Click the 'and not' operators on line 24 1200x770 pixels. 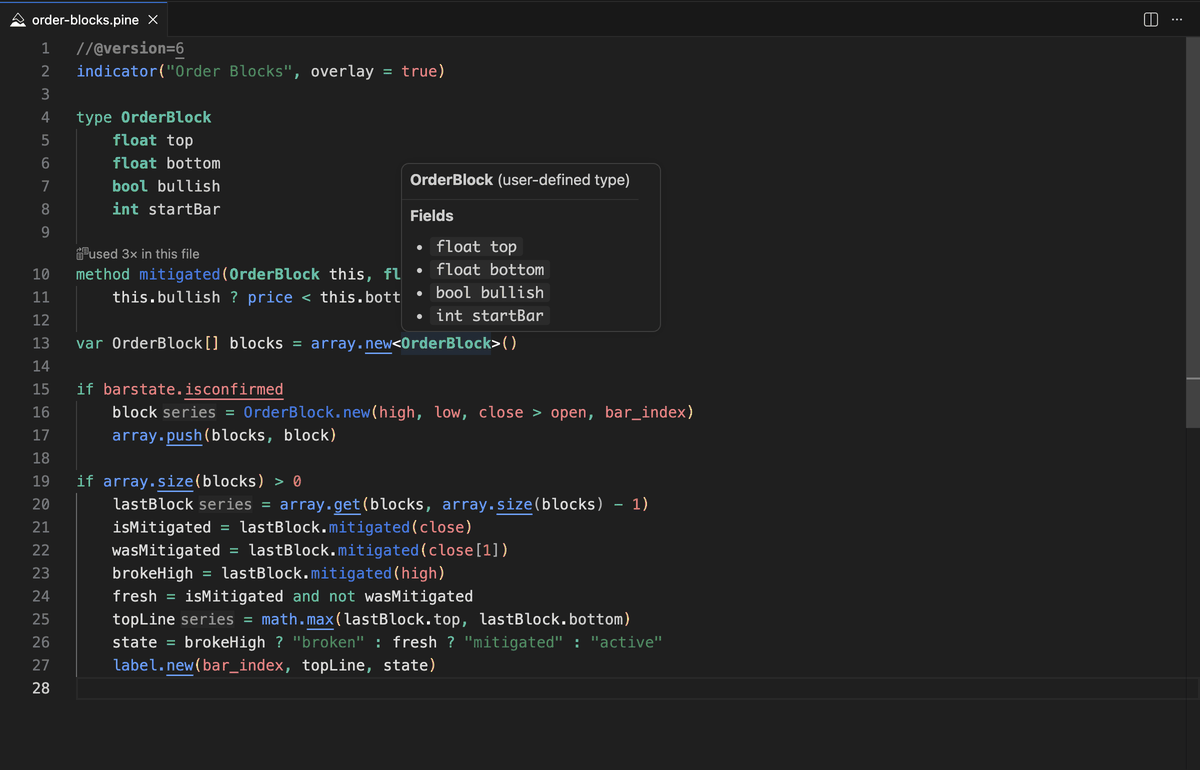[324, 597]
